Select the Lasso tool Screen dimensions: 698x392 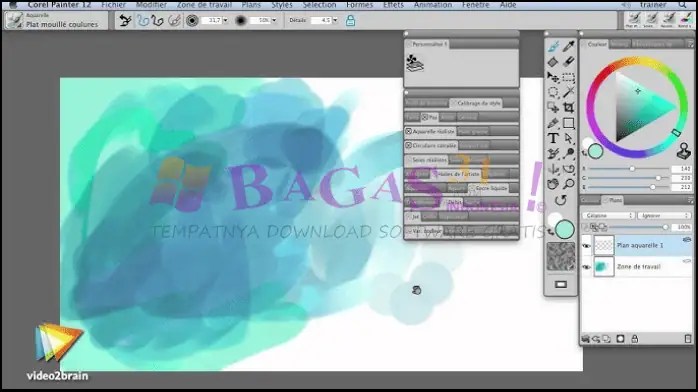click(553, 92)
